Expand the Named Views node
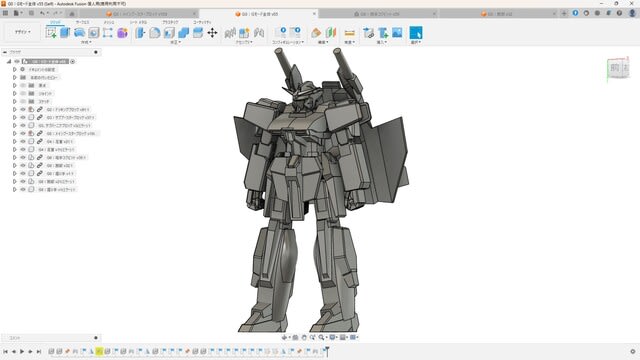Image resolution: width=640 pixels, height=360 pixels. tap(15, 77)
